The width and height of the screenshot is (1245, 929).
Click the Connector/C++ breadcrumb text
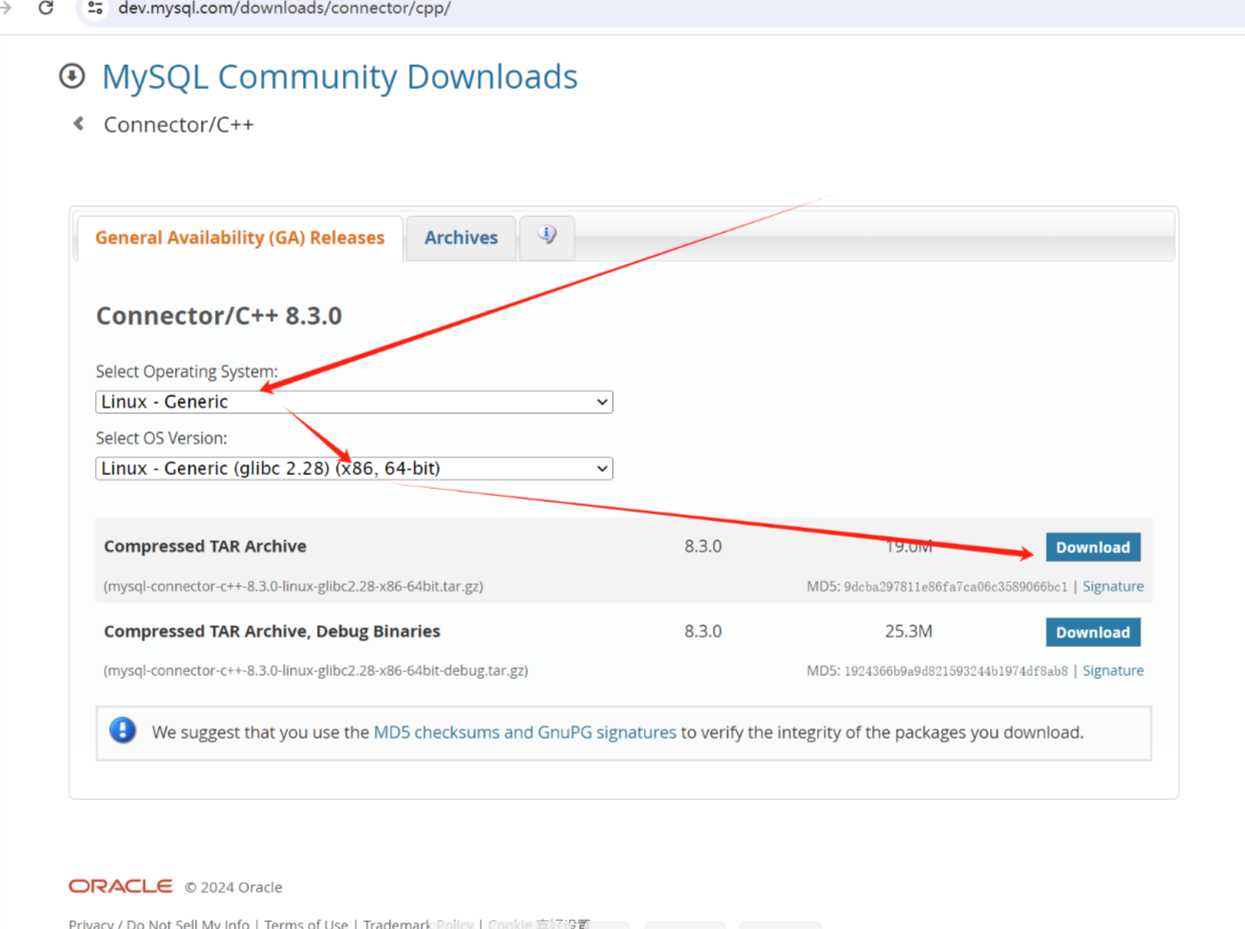[x=179, y=125]
